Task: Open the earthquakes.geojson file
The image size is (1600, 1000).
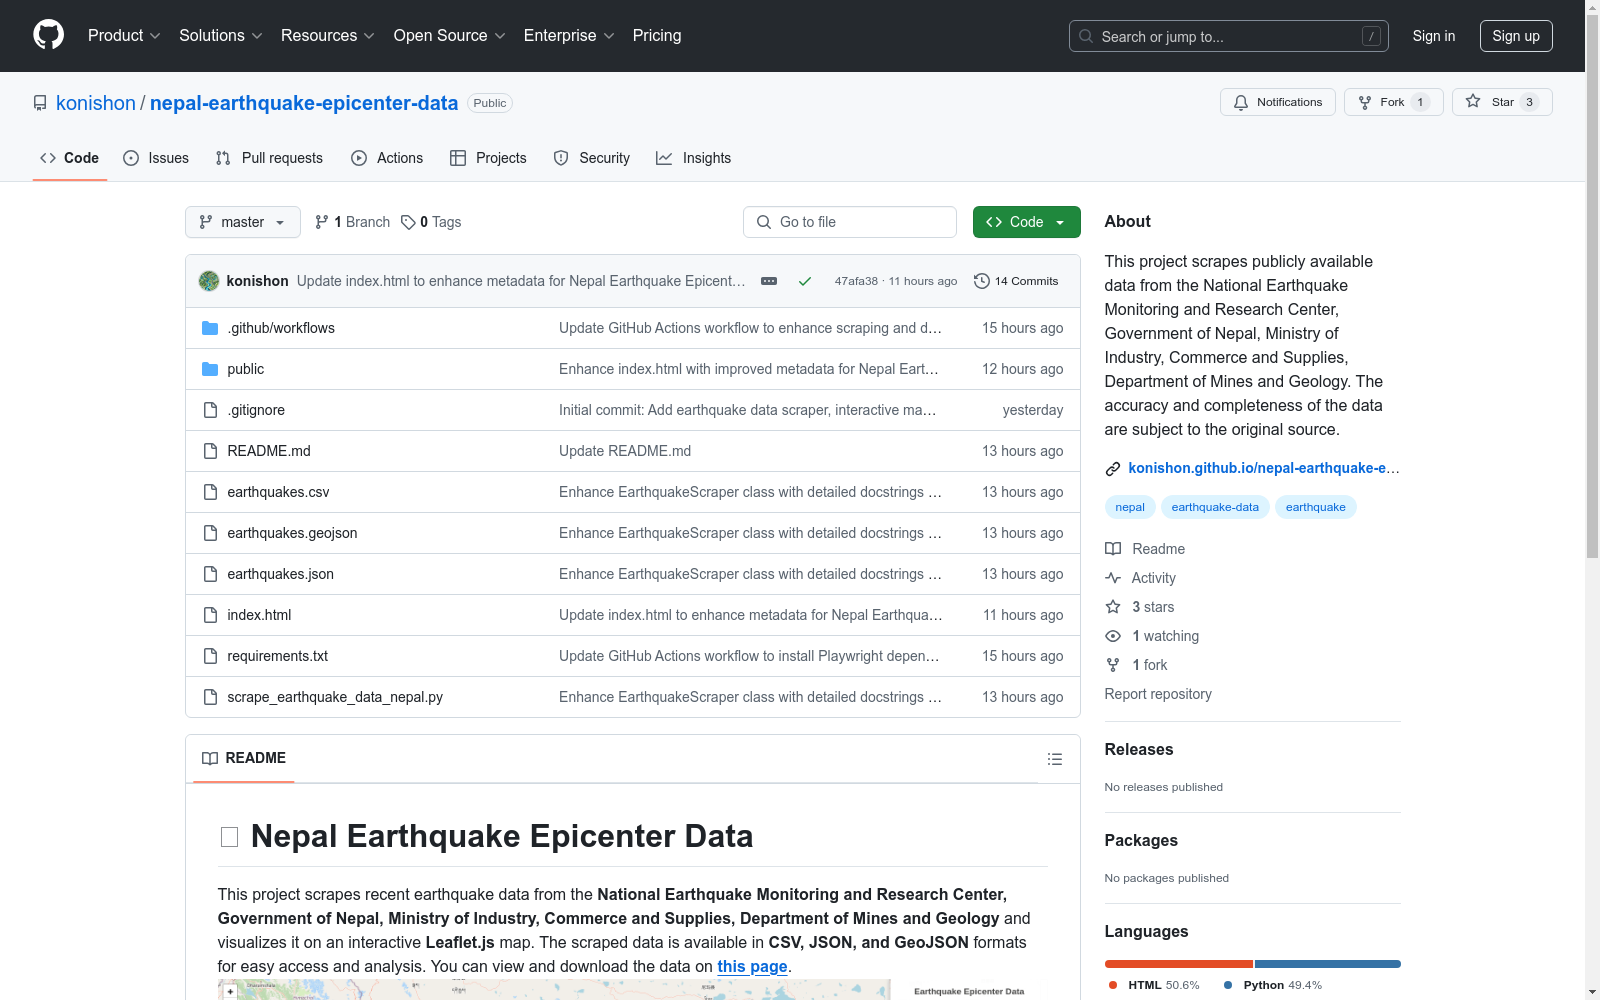Action: [x=292, y=533]
